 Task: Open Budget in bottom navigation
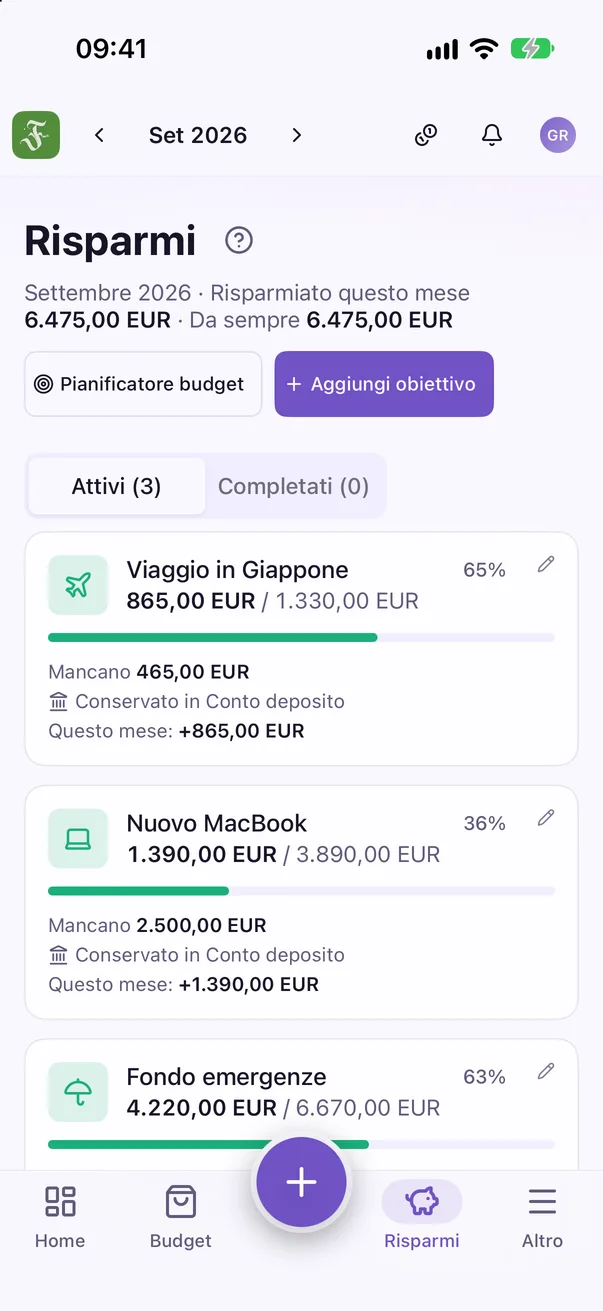[181, 1216]
